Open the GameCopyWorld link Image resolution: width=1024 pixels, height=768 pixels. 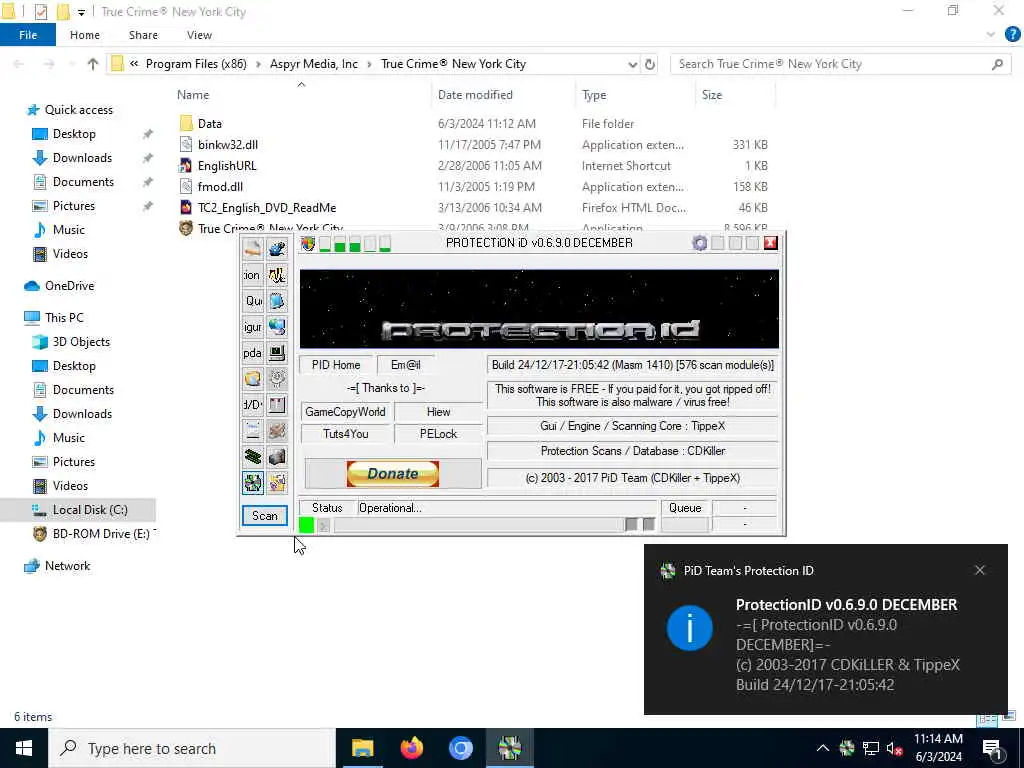[345, 411]
